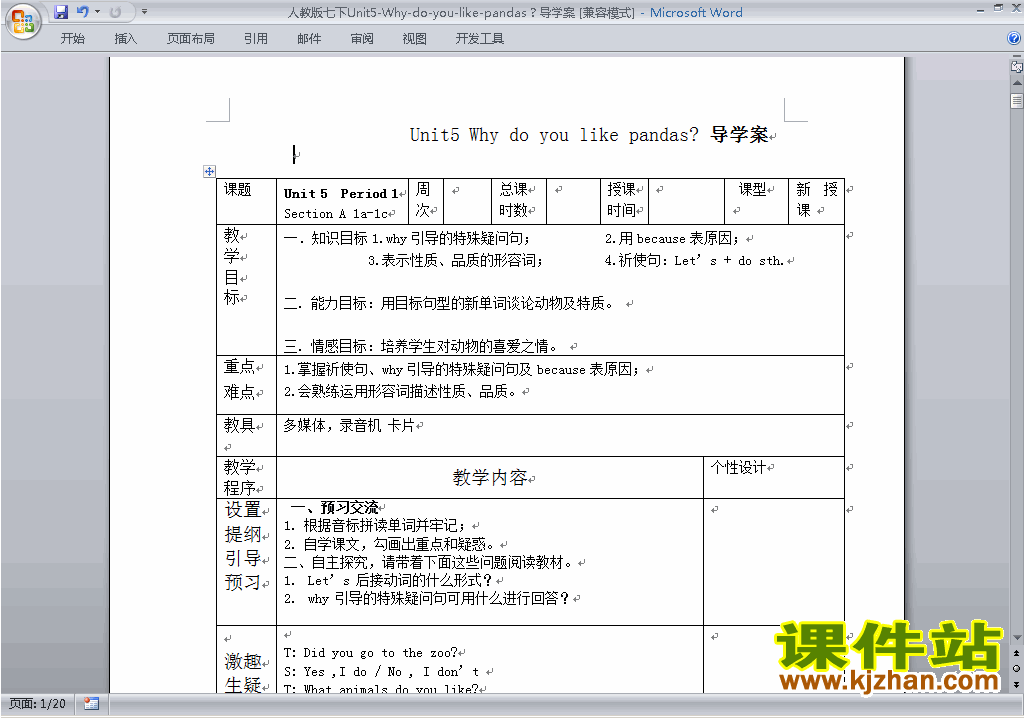Open the Select Browse Object circle button
The height and width of the screenshot is (718, 1024).
pos(1016,668)
